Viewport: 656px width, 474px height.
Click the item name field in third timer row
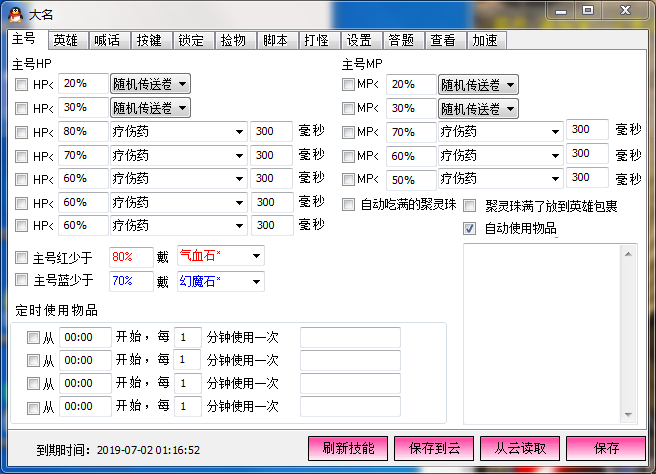350,383
